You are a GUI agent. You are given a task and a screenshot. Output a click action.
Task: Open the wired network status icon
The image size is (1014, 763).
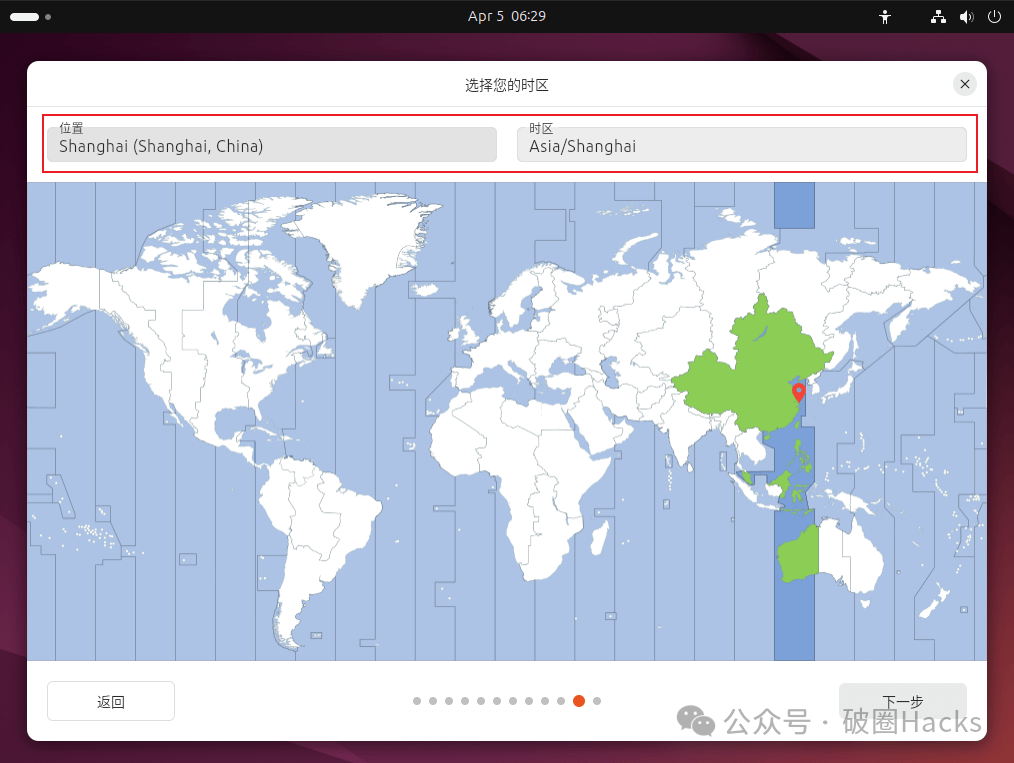coord(938,17)
